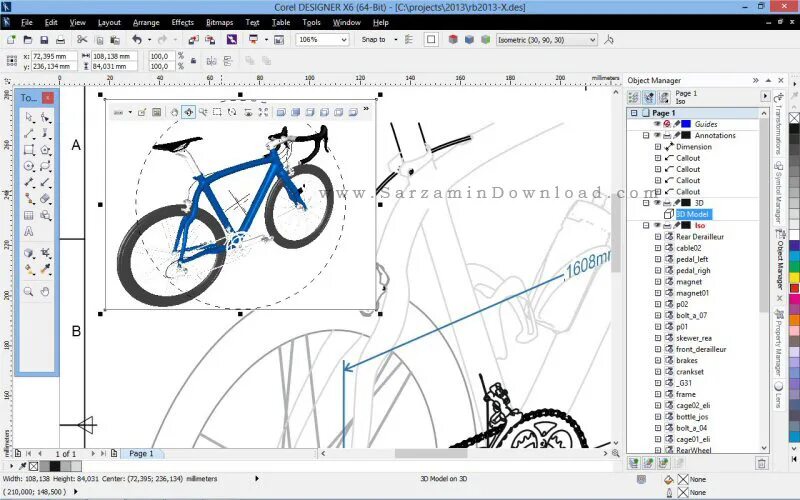Activate the rotate tool in 3D model toolbar
Image resolution: width=800 pixels, height=500 pixels.
pyautogui.click(x=189, y=112)
